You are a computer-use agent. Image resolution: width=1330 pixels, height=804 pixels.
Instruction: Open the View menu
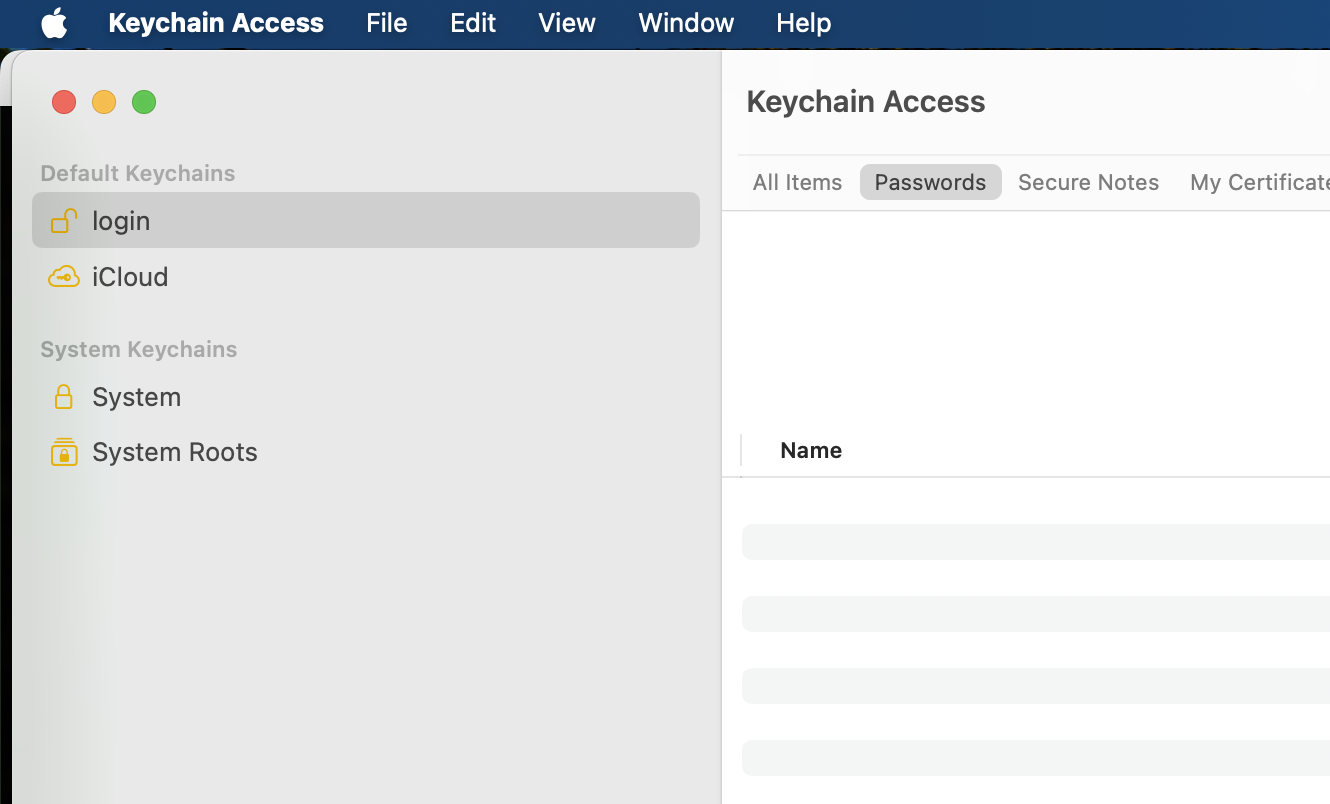tap(566, 23)
